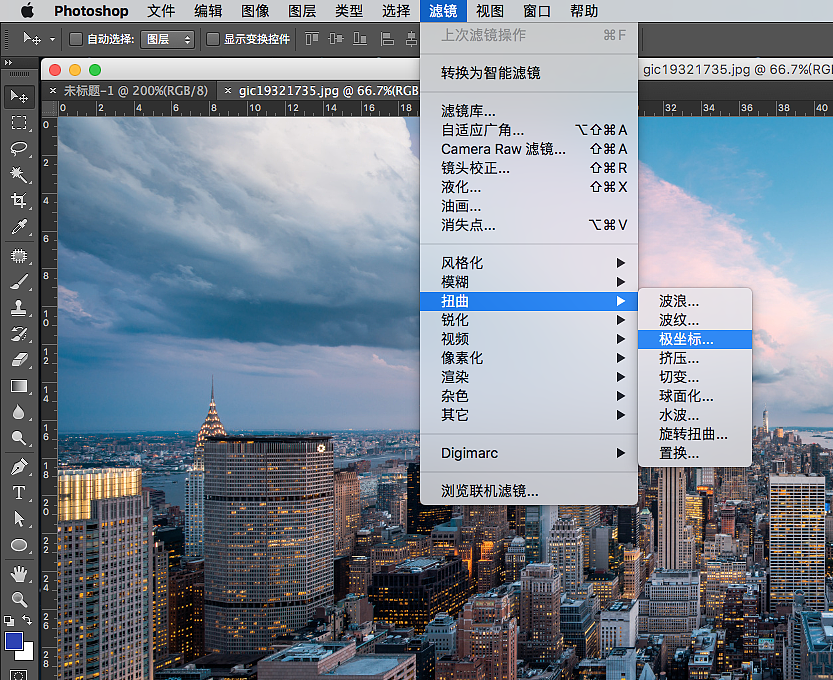Select the Magic Wand tool
Image resolution: width=833 pixels, height=680 pixels.
click(19, 174)
